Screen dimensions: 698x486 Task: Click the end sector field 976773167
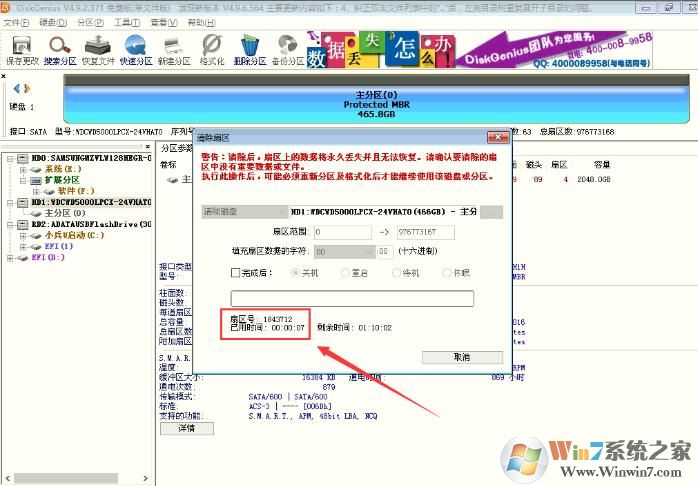coord(426,232)
